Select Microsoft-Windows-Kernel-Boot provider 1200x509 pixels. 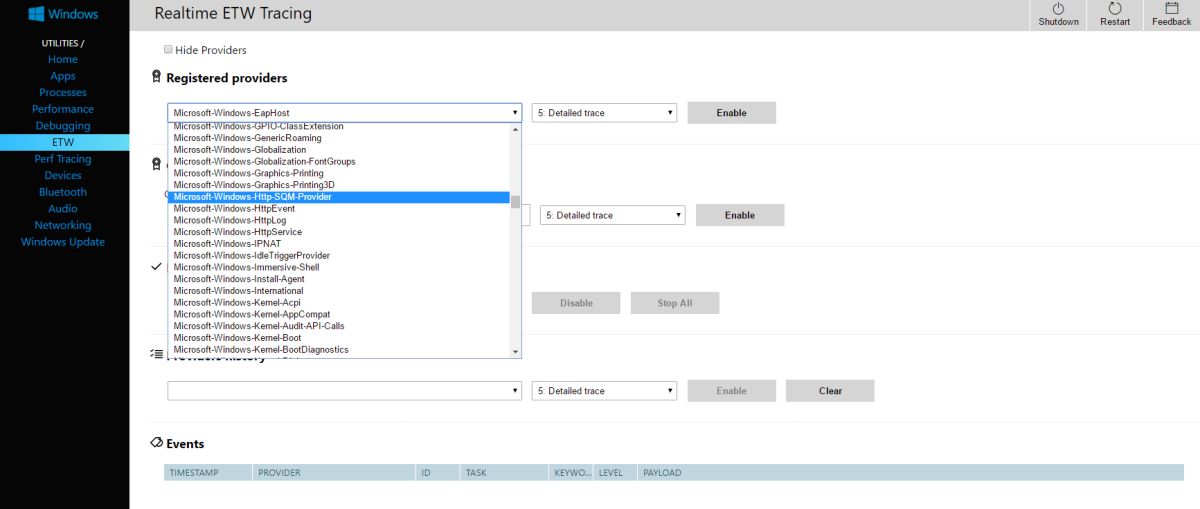(339, 338)
